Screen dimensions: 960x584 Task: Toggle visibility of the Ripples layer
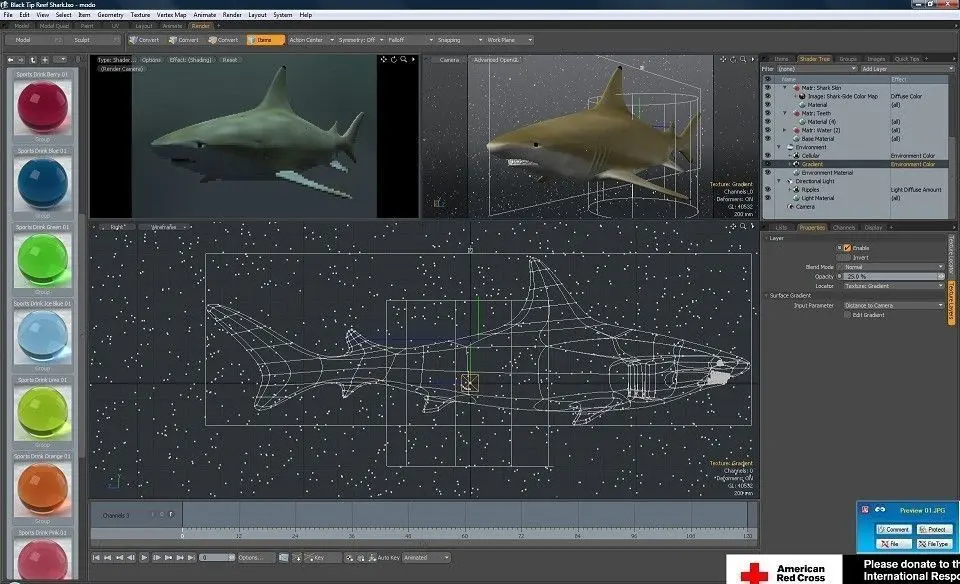click(768, 190)
